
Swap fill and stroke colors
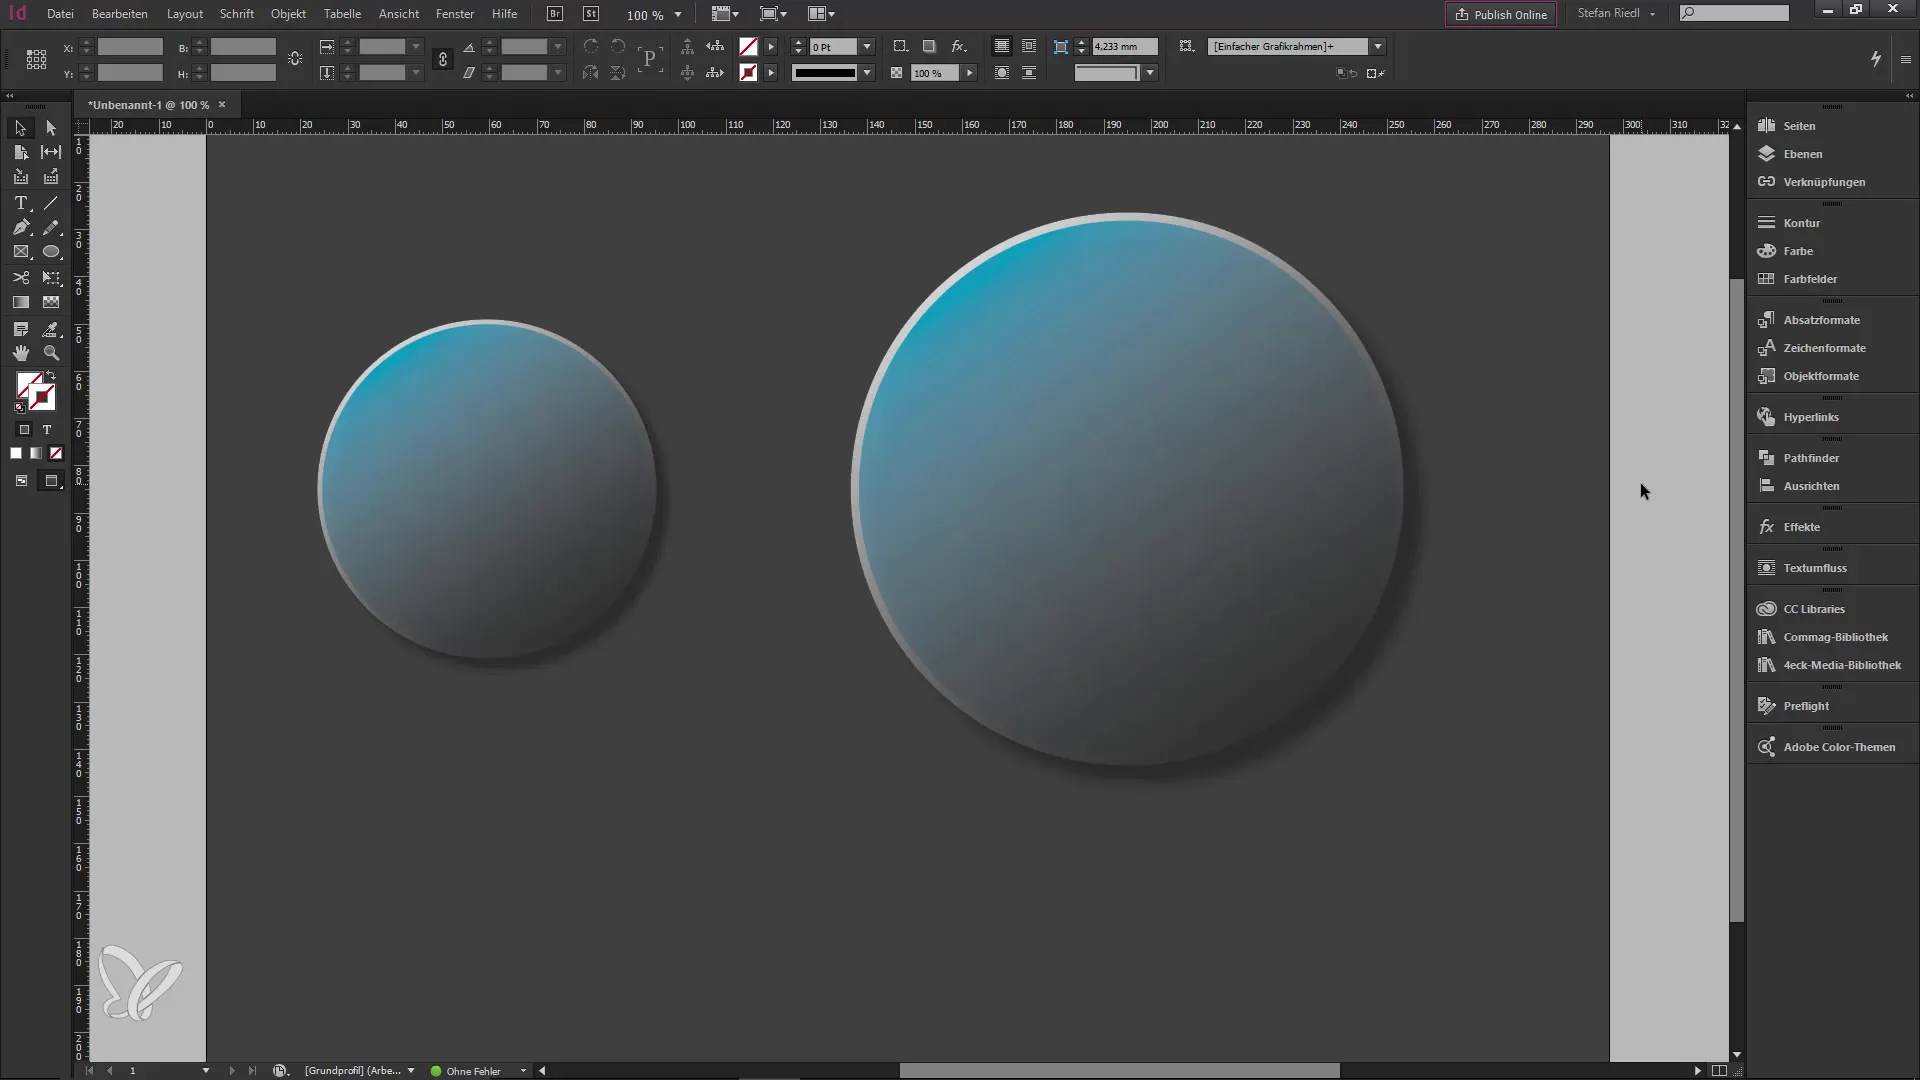52,376
